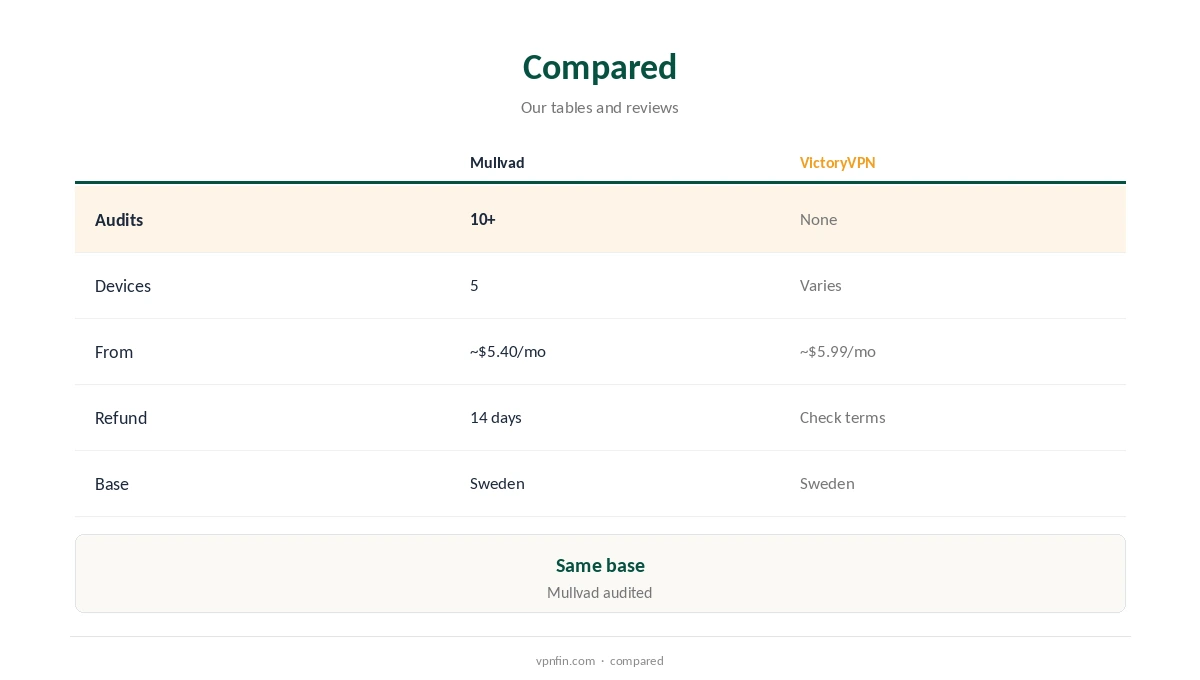This screenshot has width=1200, height=680.
Task: Click the 'From' row label
Action: [114, 352]
